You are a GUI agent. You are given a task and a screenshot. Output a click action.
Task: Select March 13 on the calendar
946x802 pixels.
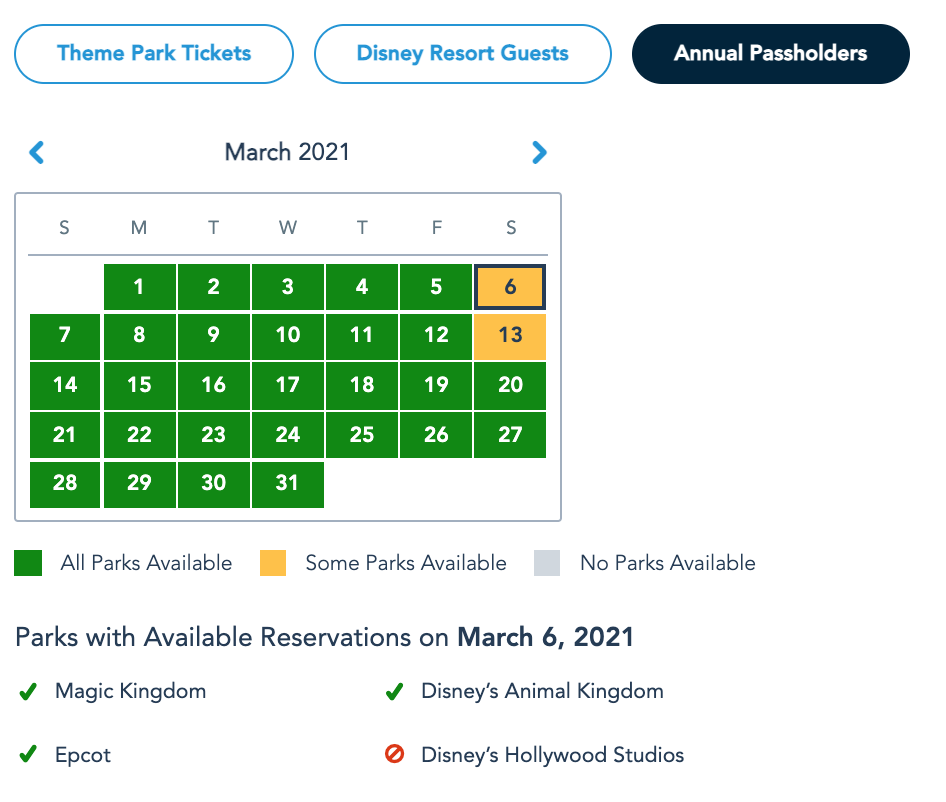[x=510, y=335]
